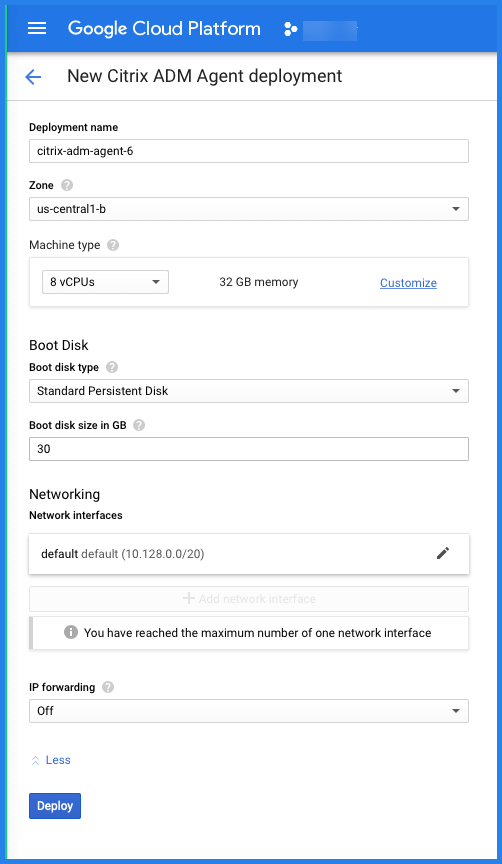502x864 pixels.
Task: Show help for Boot disk type
Action: tap(112, 367)
